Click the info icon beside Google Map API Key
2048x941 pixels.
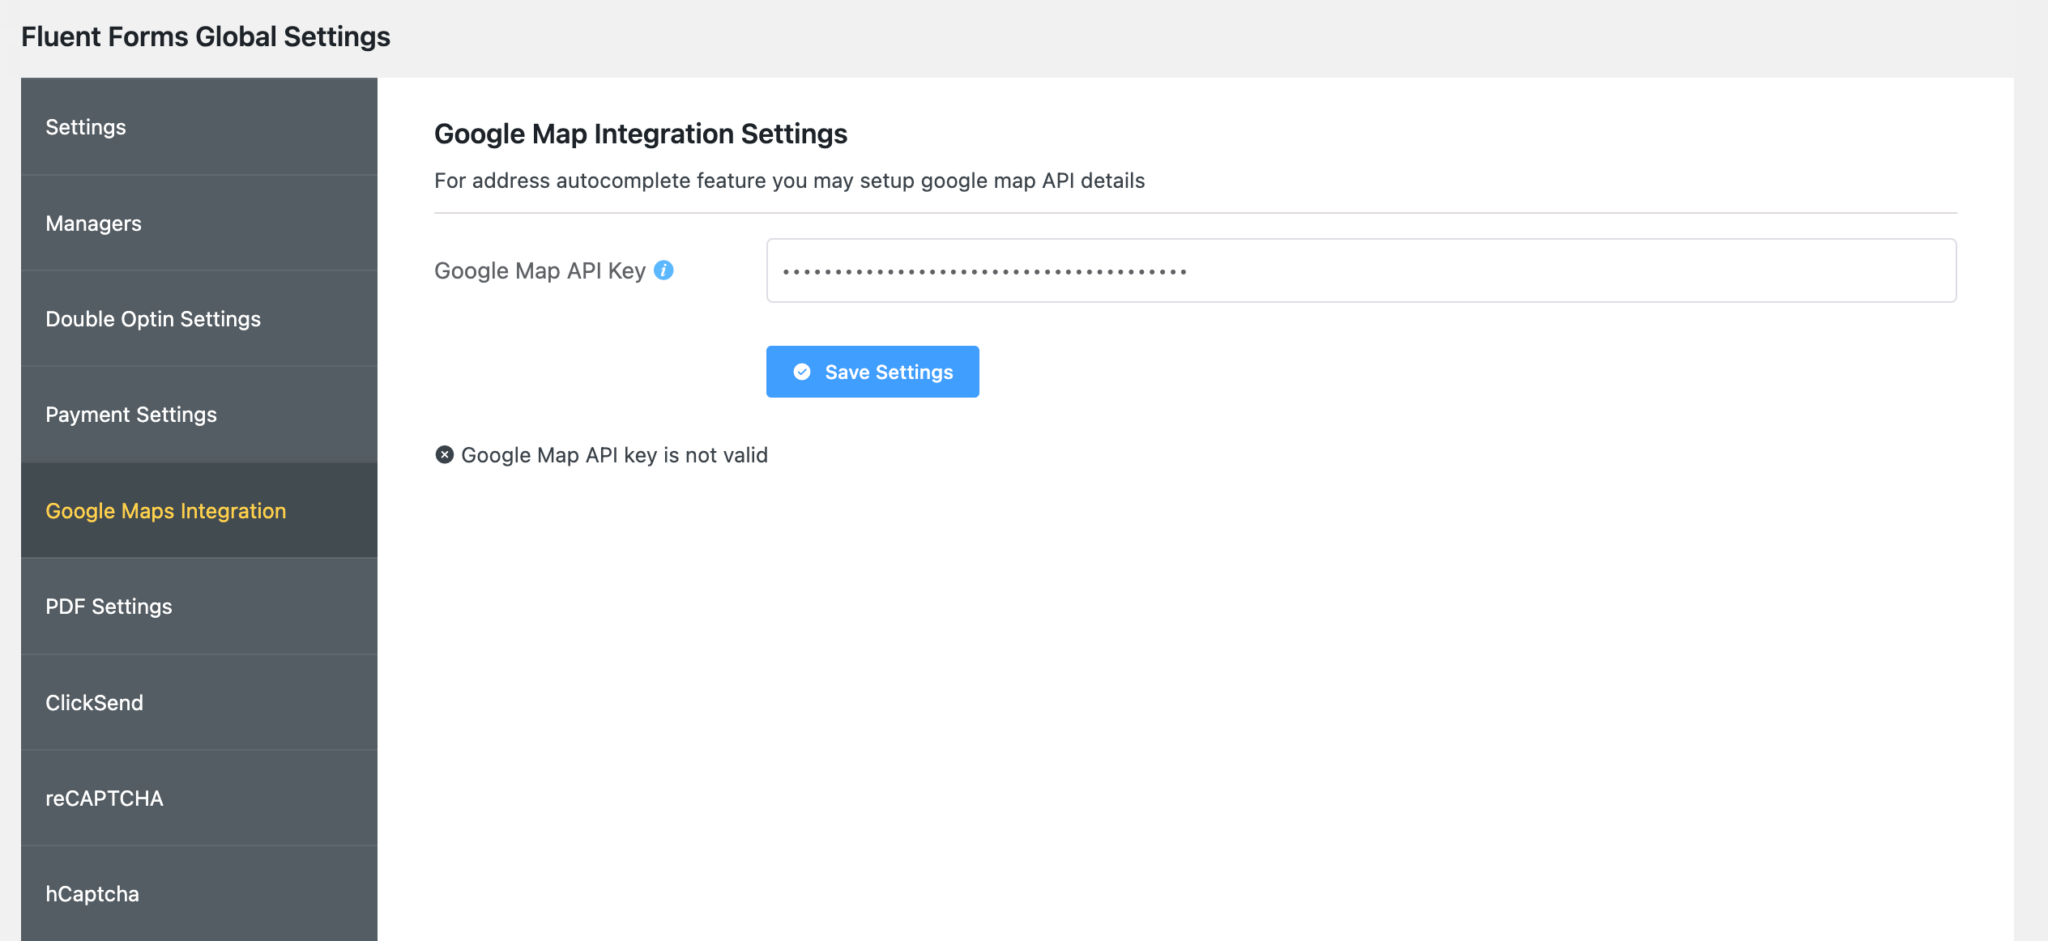click(x=663, y=269)
